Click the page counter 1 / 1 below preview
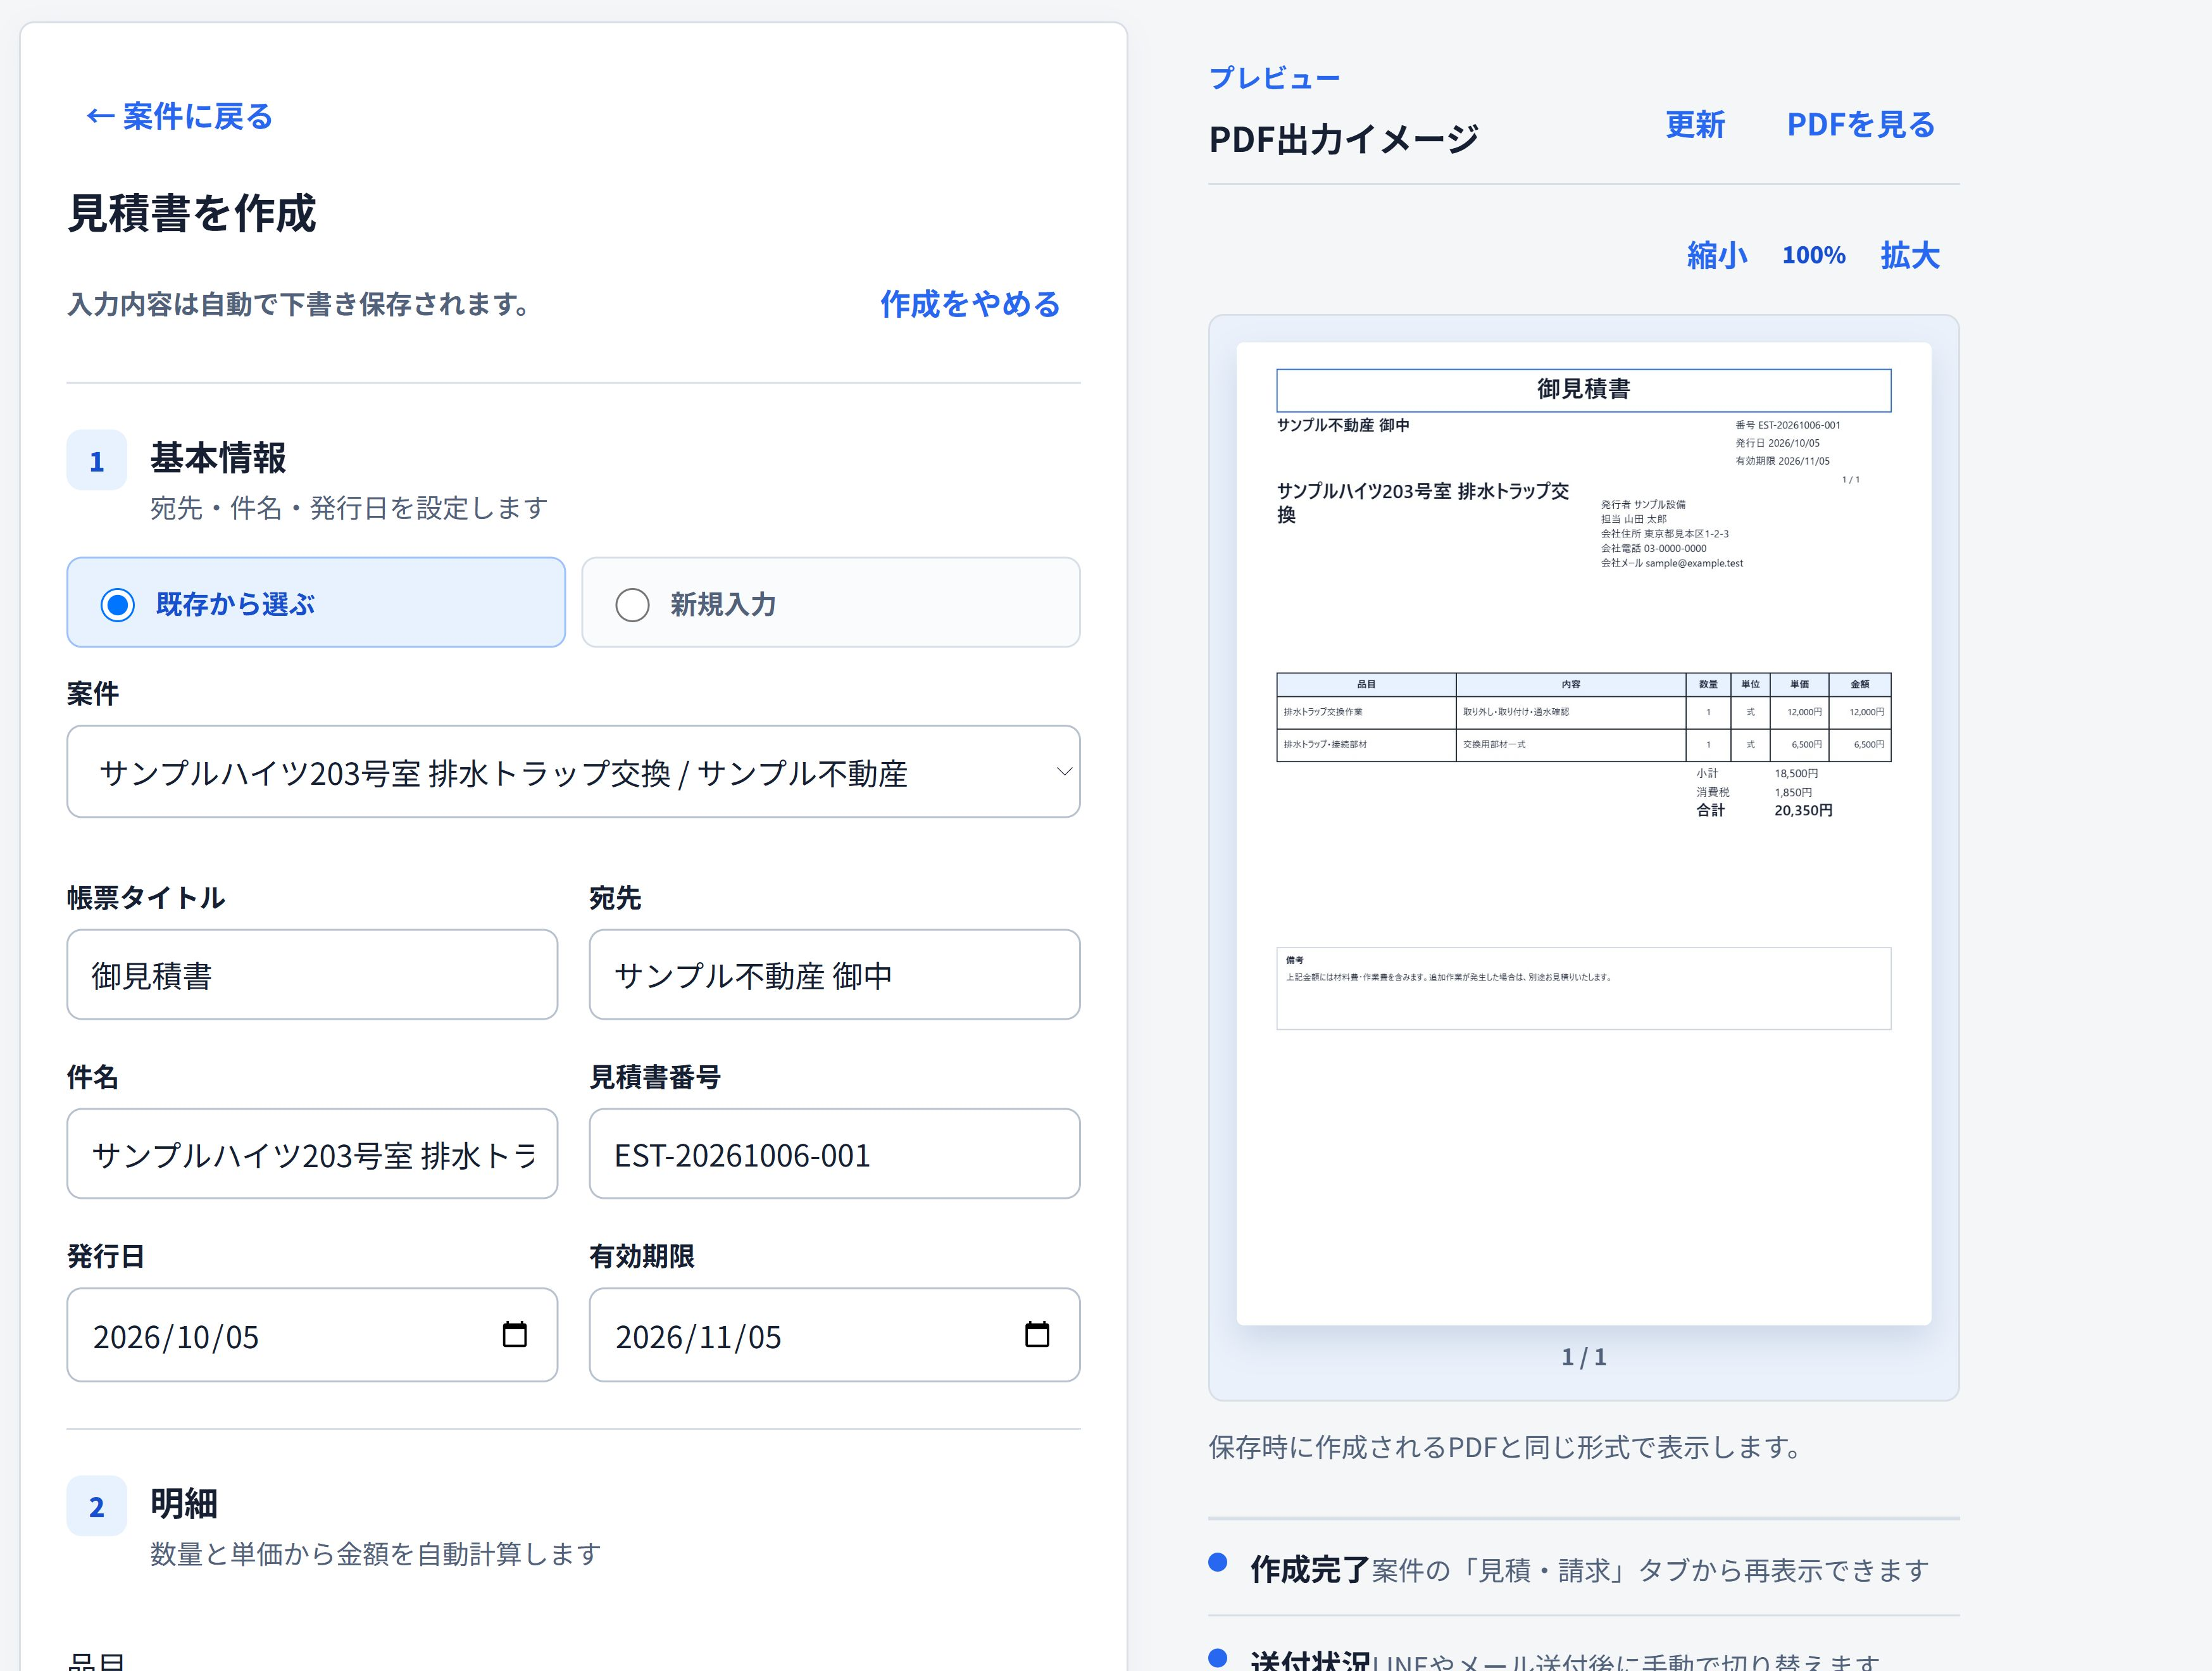 [x=1584, y=1357]
